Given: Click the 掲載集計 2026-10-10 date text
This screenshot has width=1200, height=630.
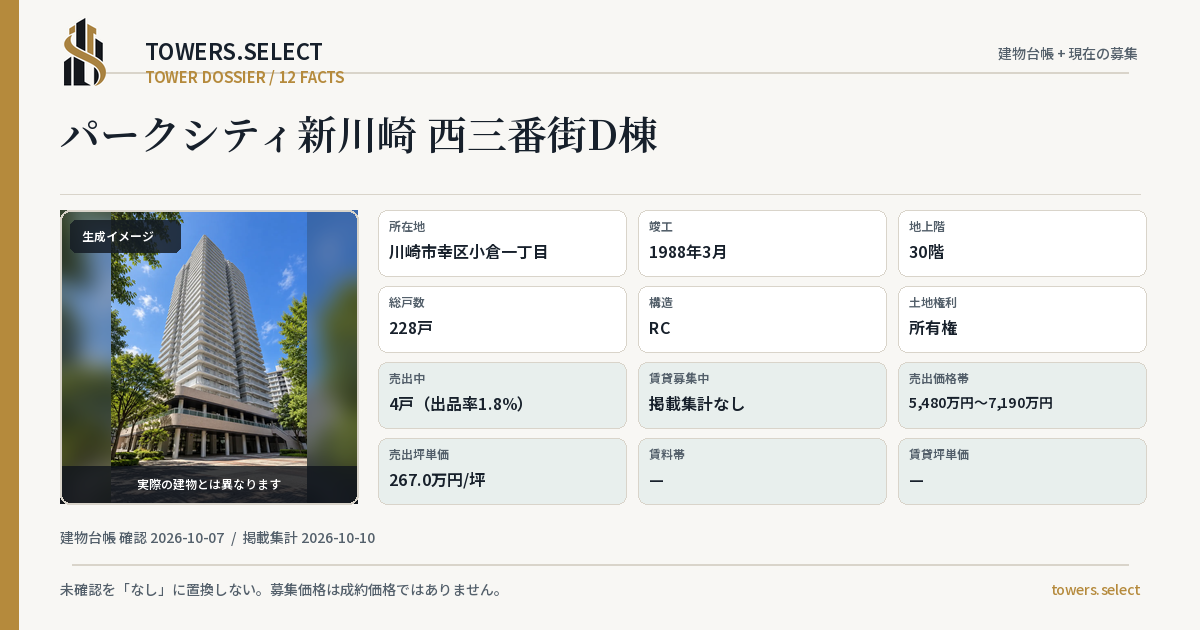Looking at the screenshot, I should (x=309, y=538).
